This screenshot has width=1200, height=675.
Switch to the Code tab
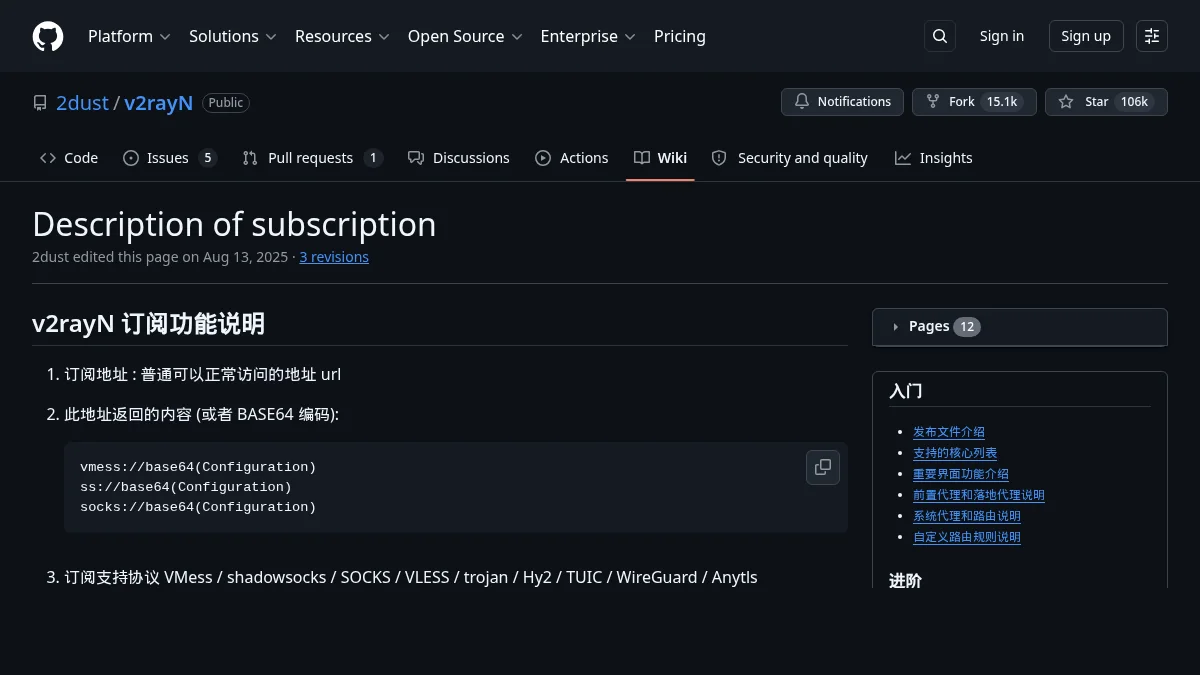[69, 158]
